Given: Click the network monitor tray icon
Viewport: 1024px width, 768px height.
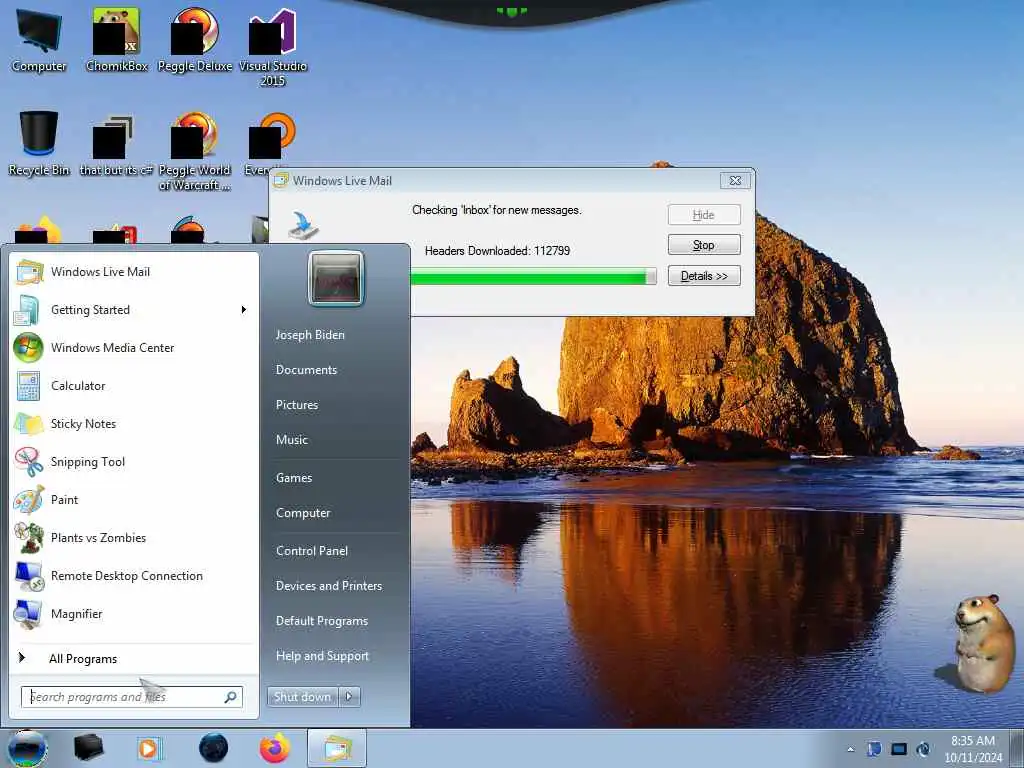Looking at the screenshot, I should [899, 749].
